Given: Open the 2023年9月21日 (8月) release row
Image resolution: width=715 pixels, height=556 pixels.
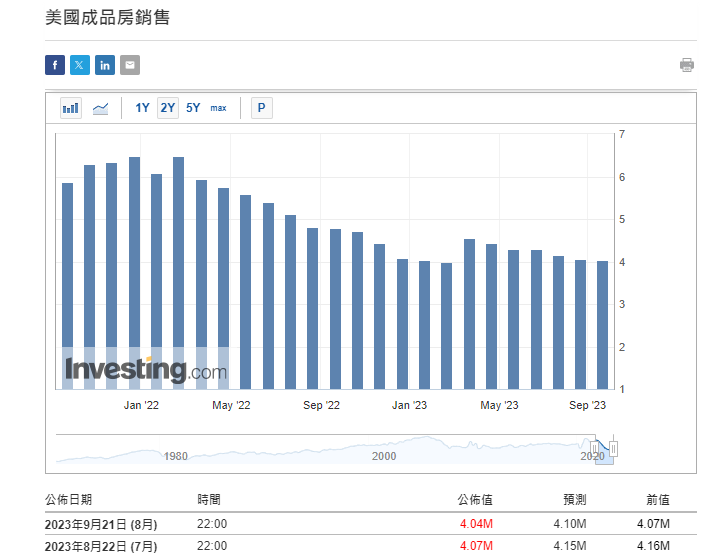Looking at the screenshot, I should 371,524.
